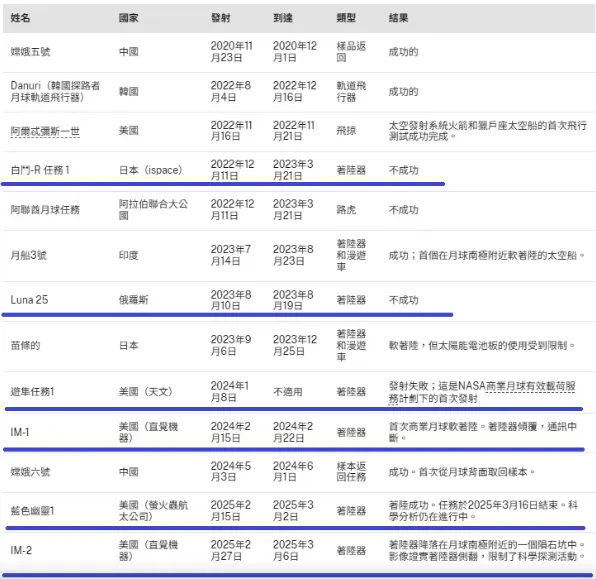Click launch date 2024年5月3日

pyautogui.click(x=231, y=471)
